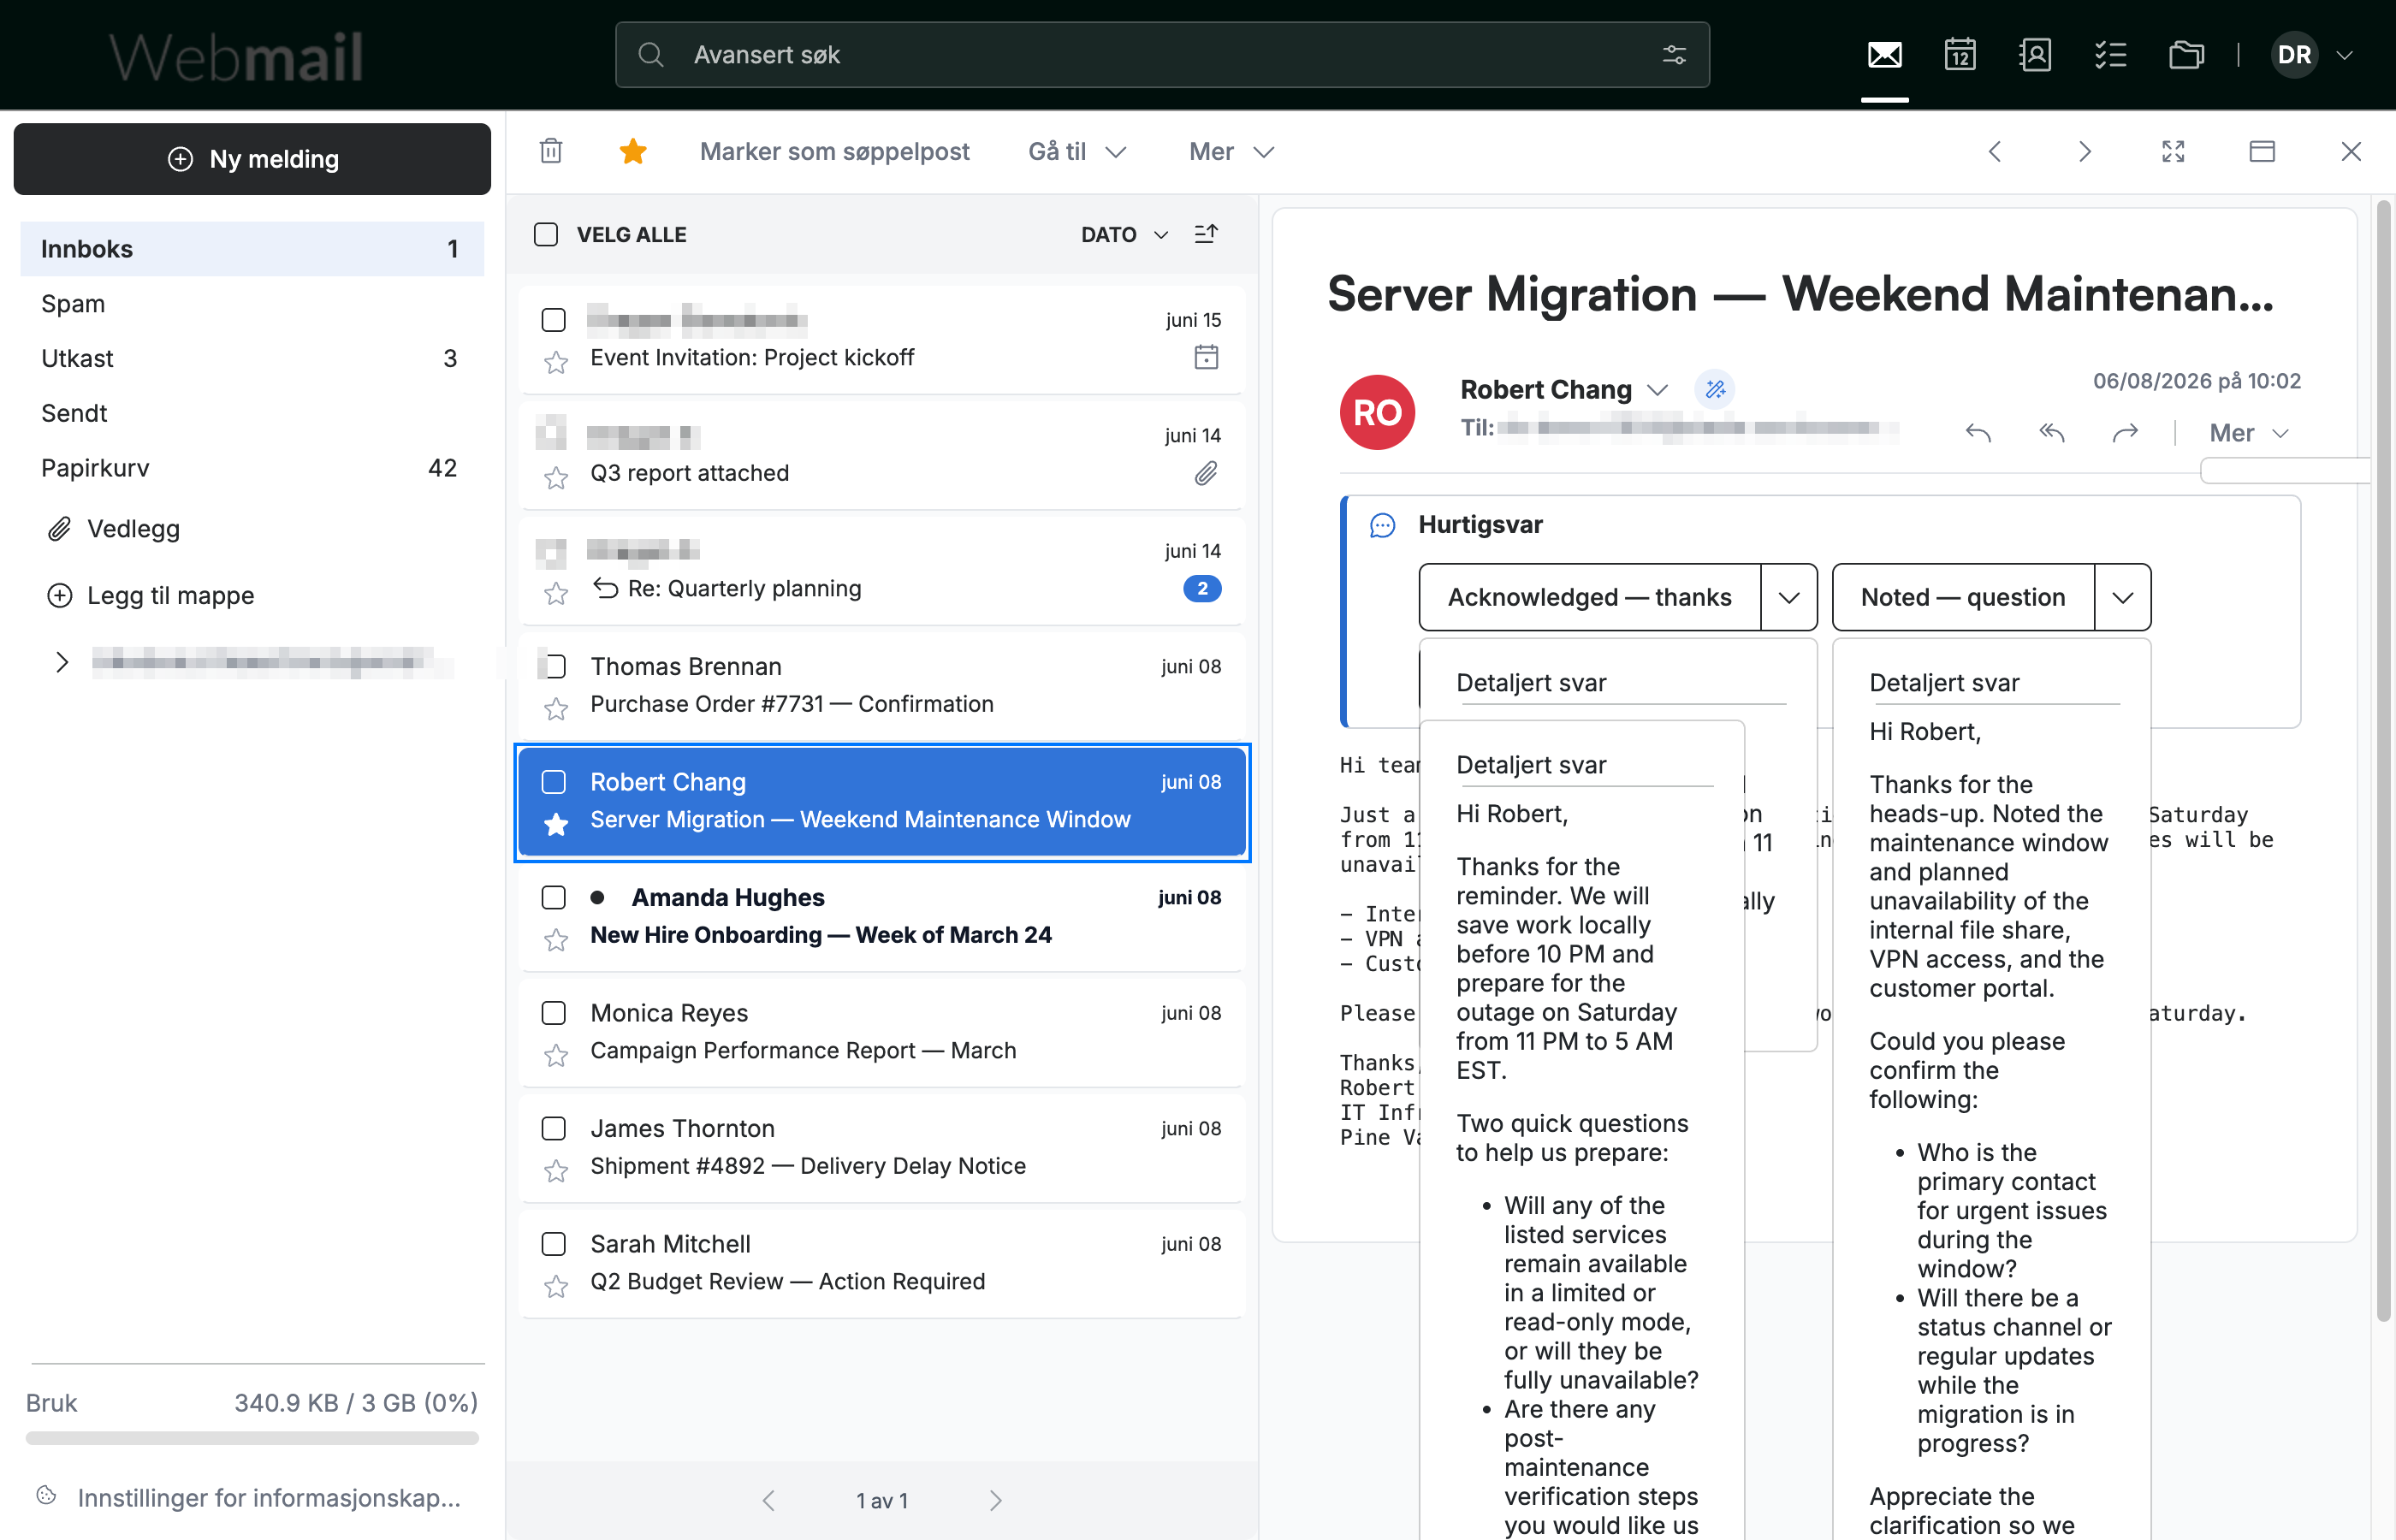
Task: Open the Tasks checklist icon
Action: (2110, 54)
